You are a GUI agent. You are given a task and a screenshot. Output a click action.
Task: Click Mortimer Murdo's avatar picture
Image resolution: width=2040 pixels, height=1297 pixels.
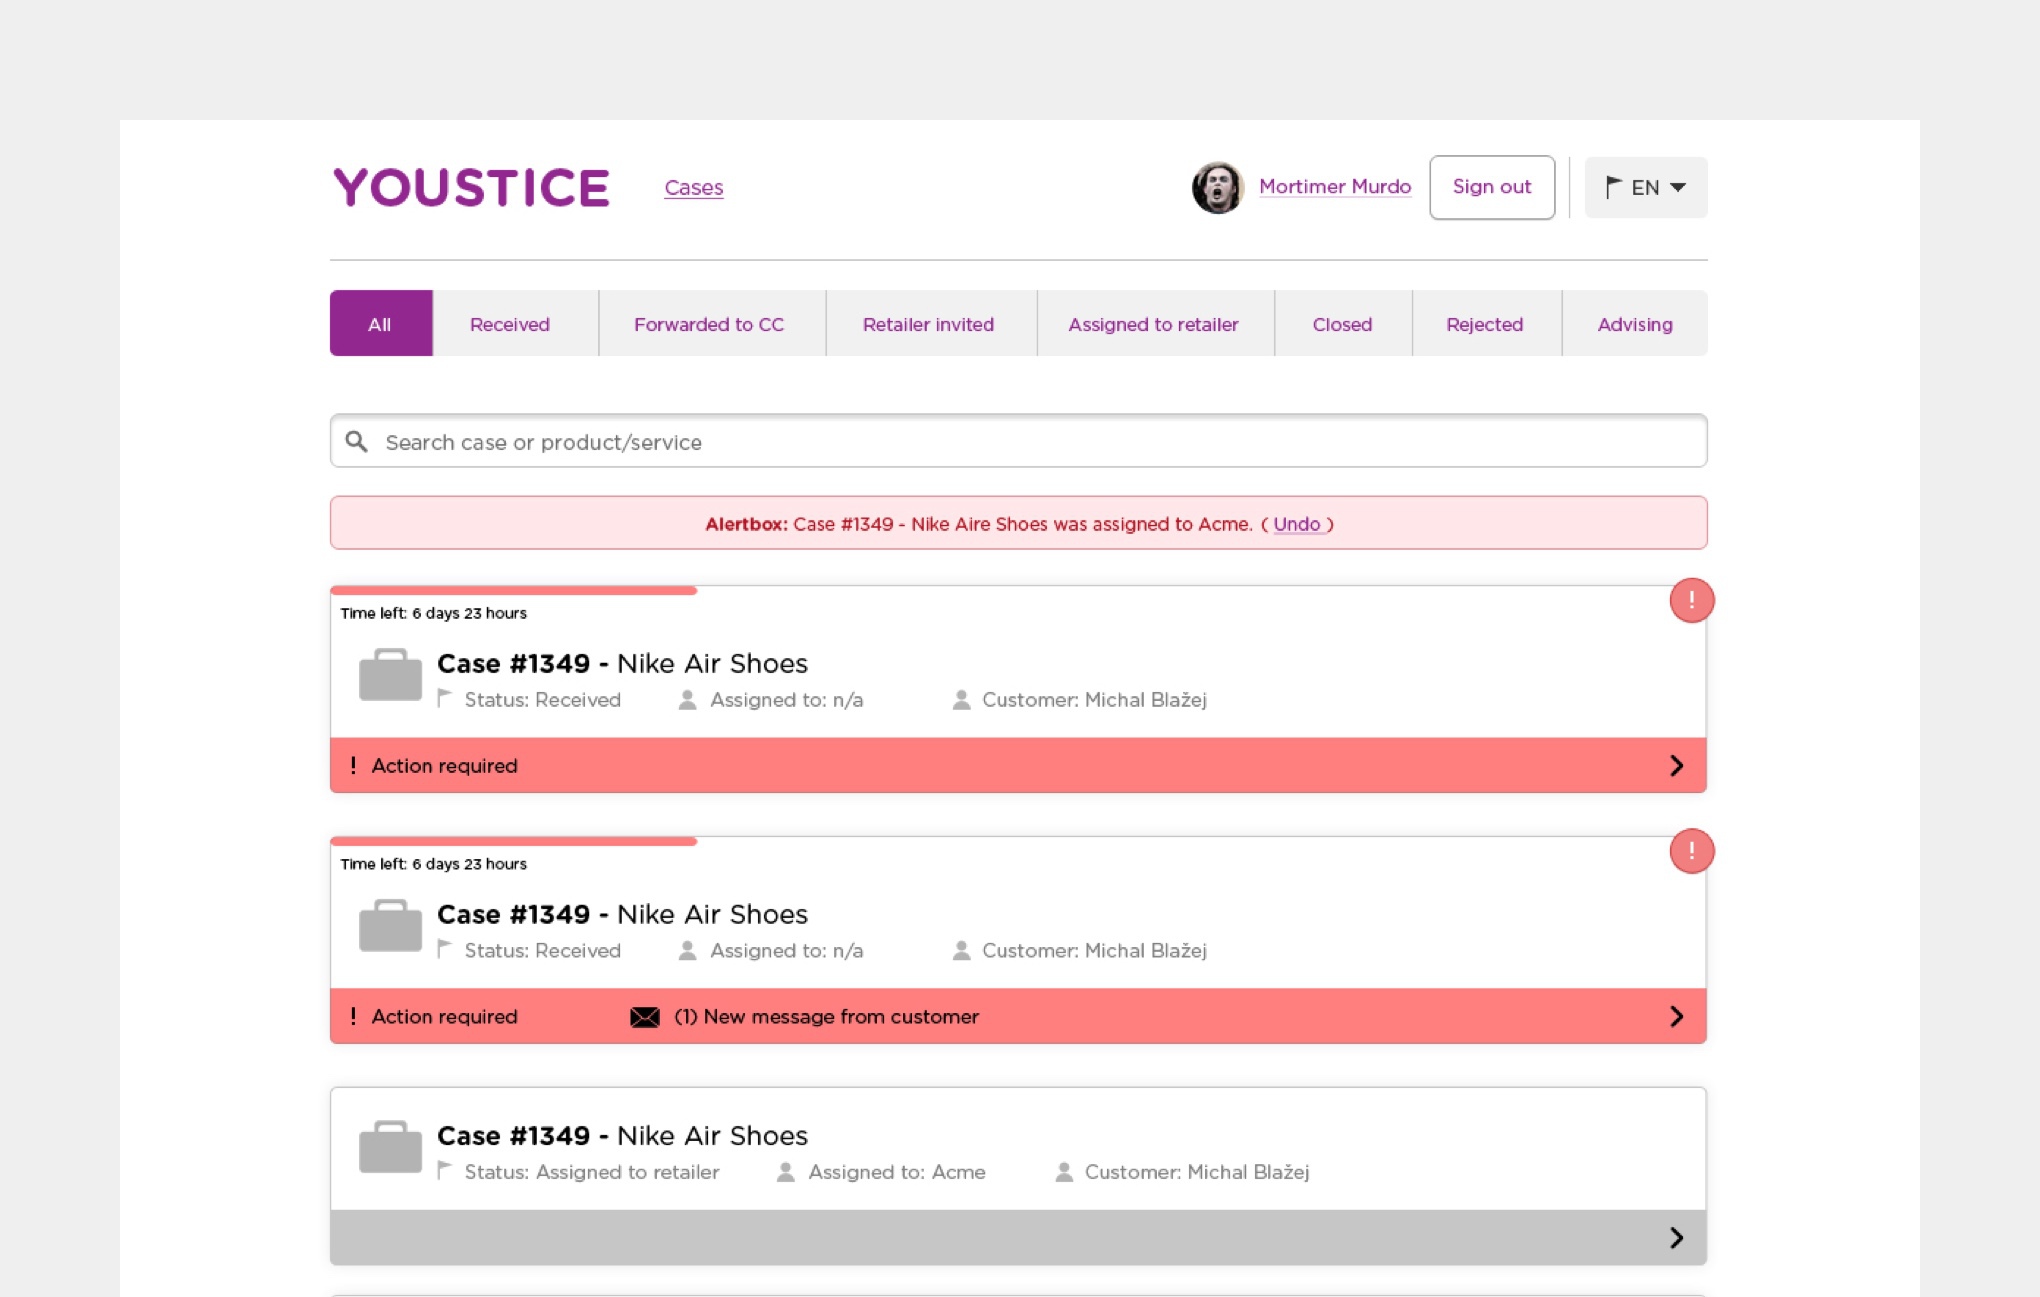click(x=1217, y=187)
